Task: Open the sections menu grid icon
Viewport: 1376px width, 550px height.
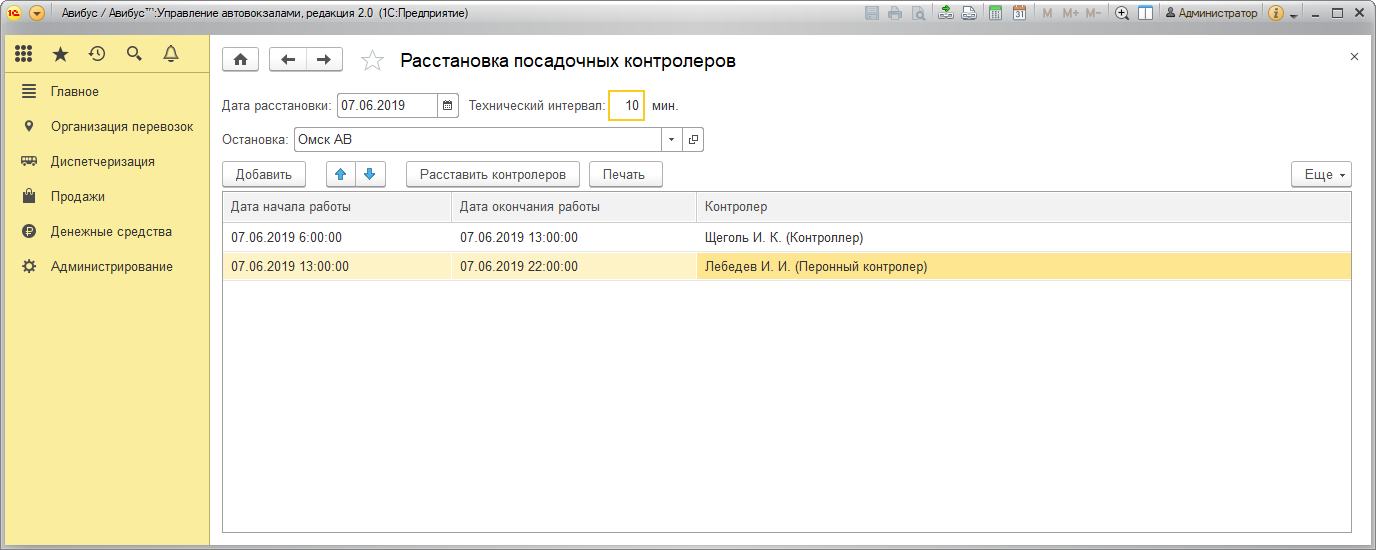Action: tap(24, 54)
